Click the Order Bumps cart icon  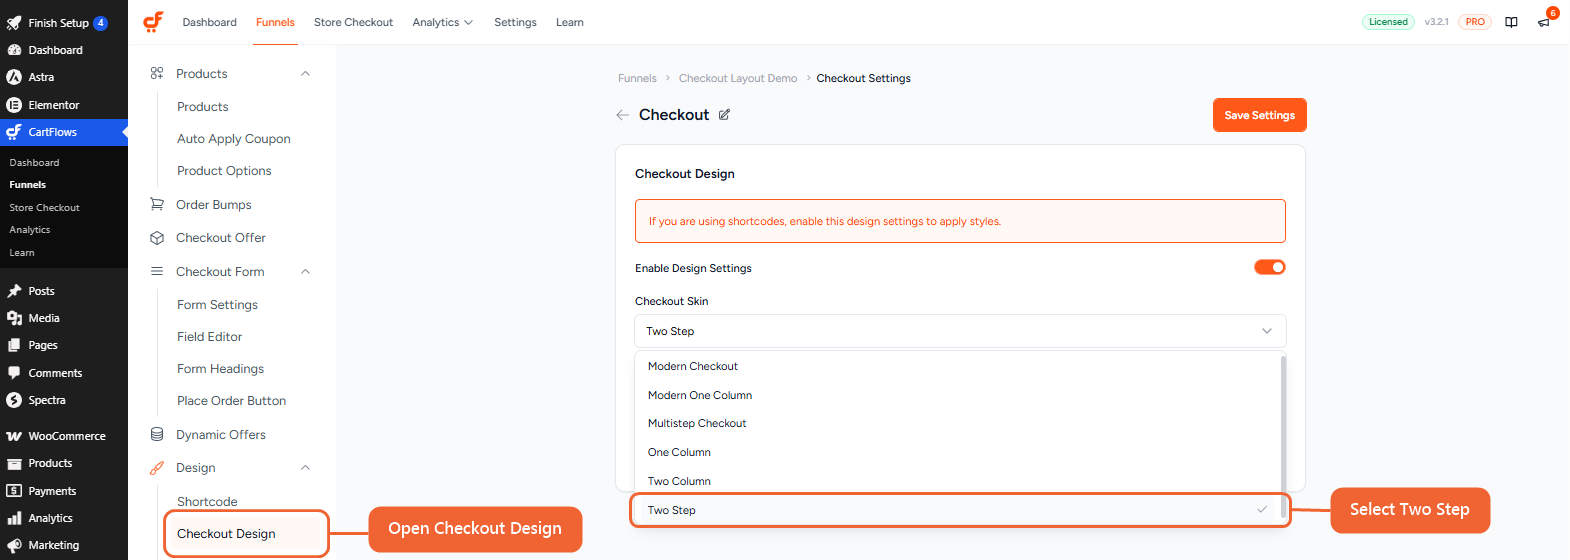point(157,204)
